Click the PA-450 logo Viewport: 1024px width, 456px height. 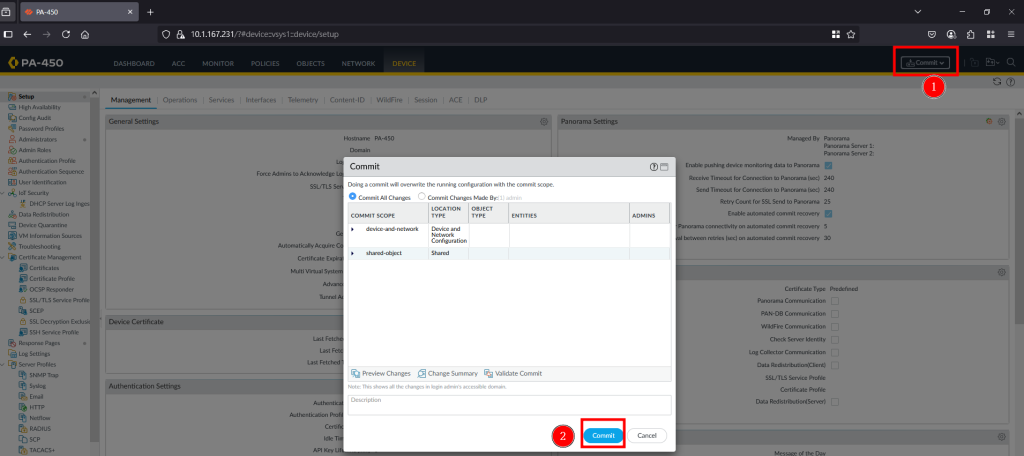[x=36, y=63]
